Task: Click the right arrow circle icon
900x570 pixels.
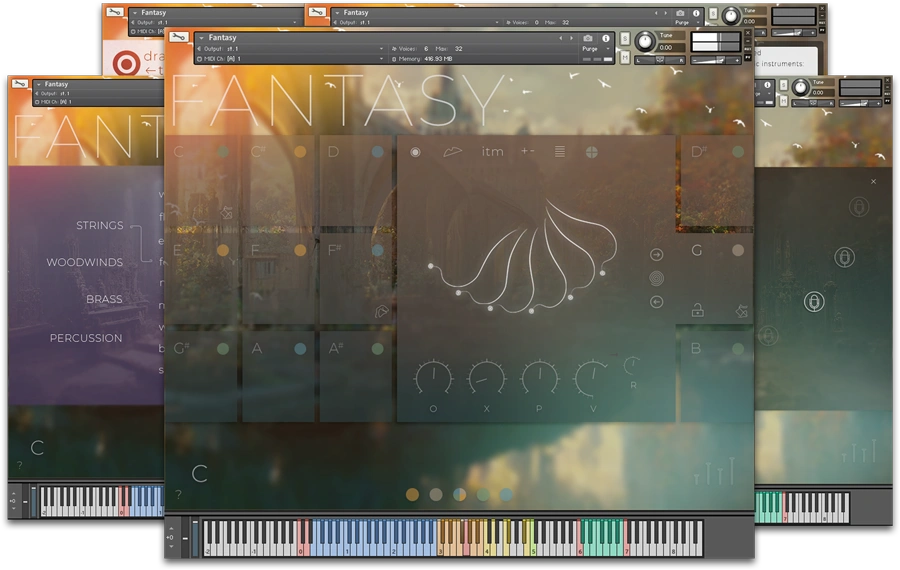Action: [x=657, y=255]
